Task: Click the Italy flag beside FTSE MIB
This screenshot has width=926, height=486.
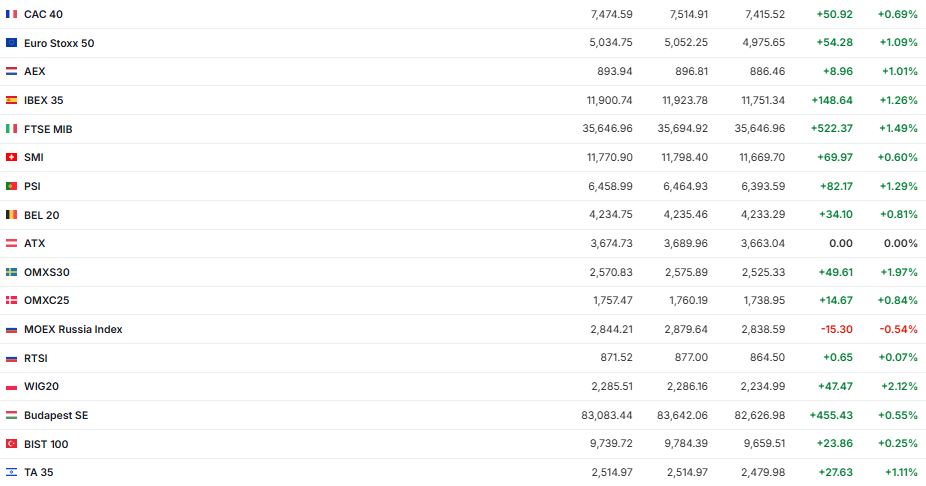Action: tap(11, 129)
